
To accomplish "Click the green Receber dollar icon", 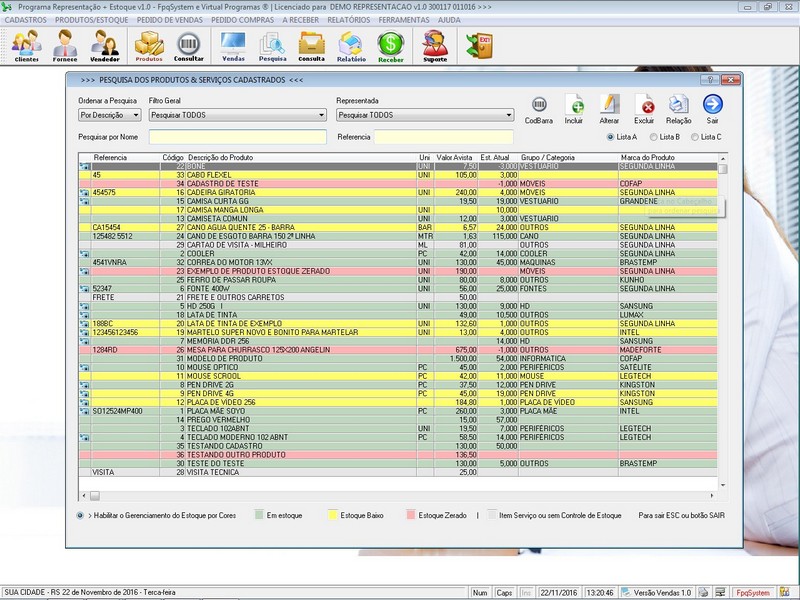I will point(390,45).
